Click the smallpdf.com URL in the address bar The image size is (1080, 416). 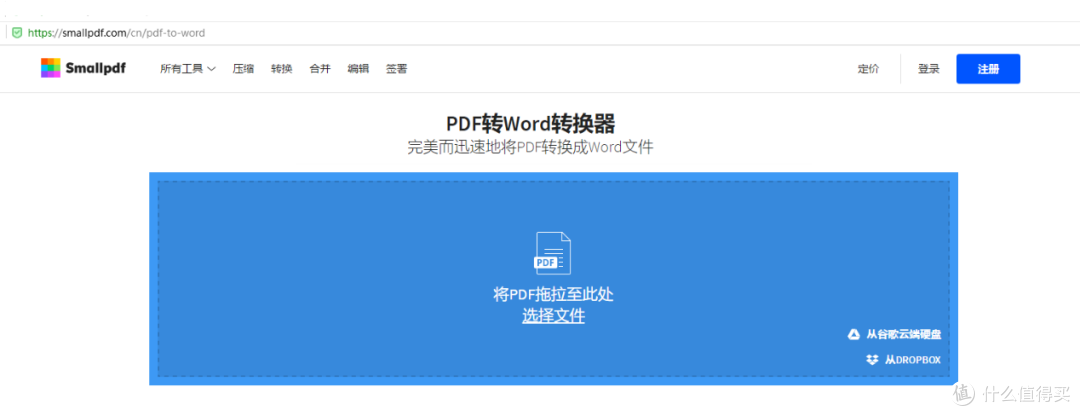[116, 32]
